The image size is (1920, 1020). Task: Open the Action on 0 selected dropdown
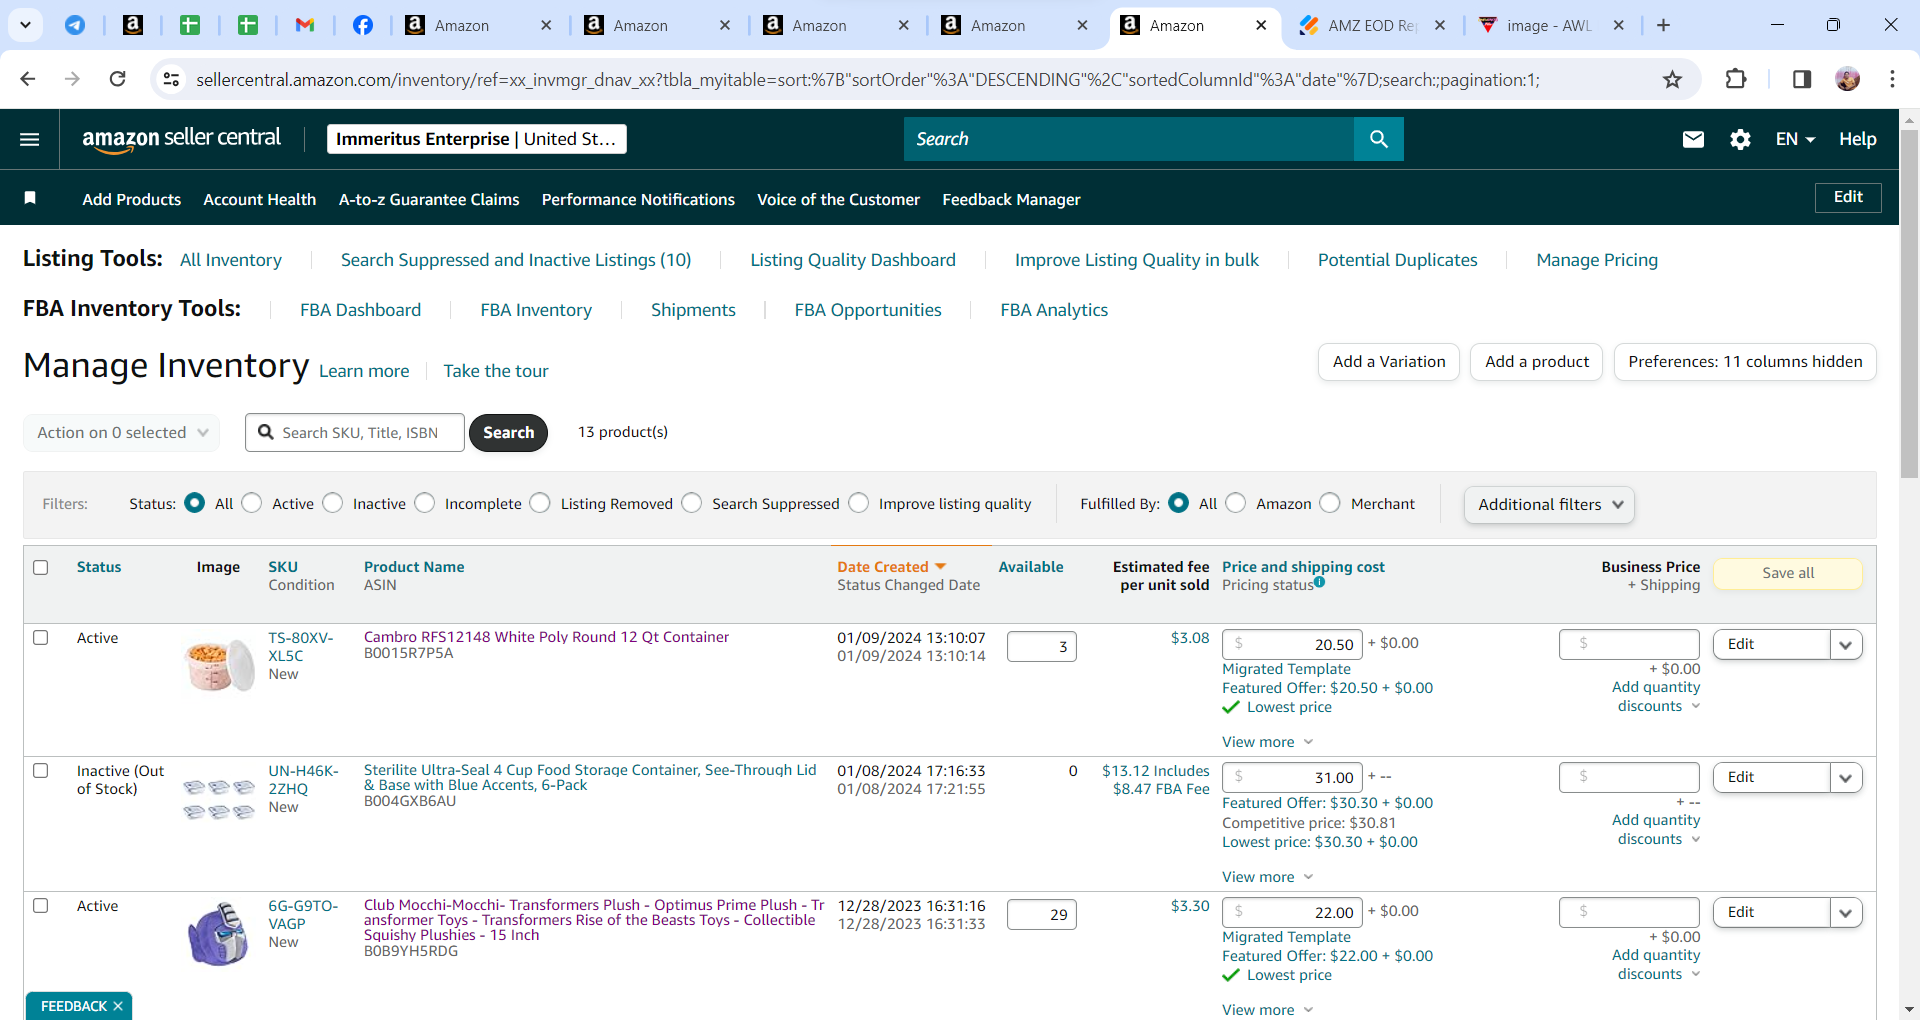point(122,433)
